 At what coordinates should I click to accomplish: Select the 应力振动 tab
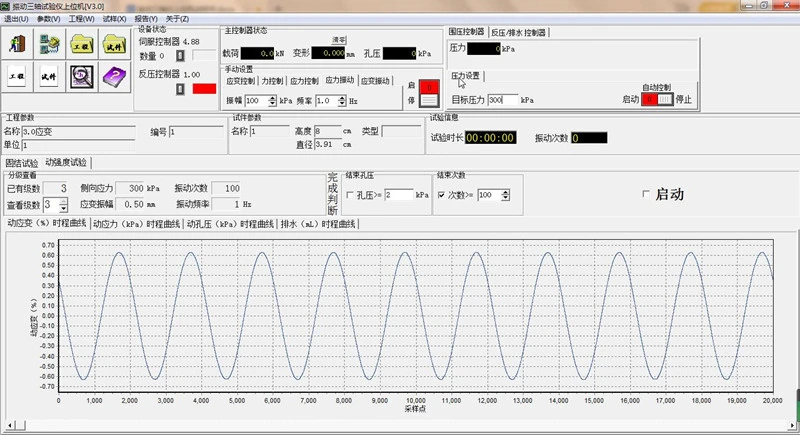(340, 80)
